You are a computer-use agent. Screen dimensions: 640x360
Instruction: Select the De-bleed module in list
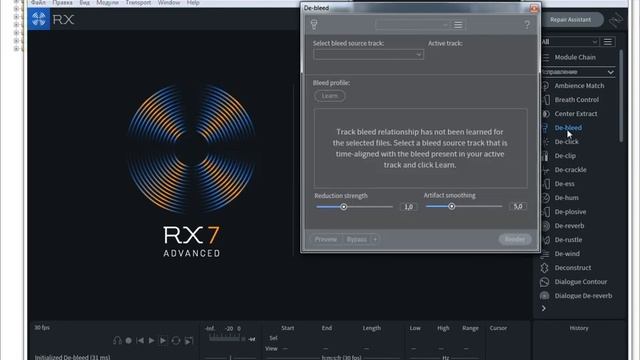(x=568, y=128)
